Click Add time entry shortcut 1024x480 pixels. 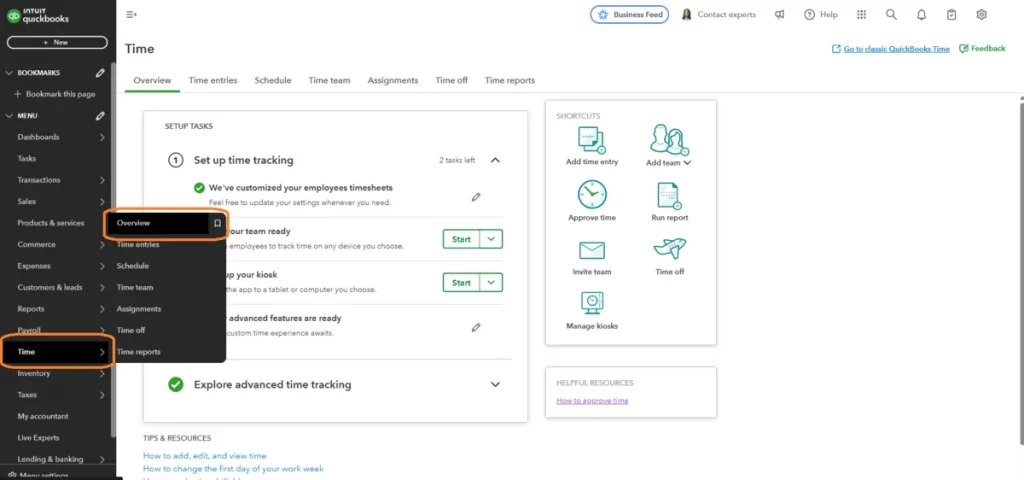(592, 146)
